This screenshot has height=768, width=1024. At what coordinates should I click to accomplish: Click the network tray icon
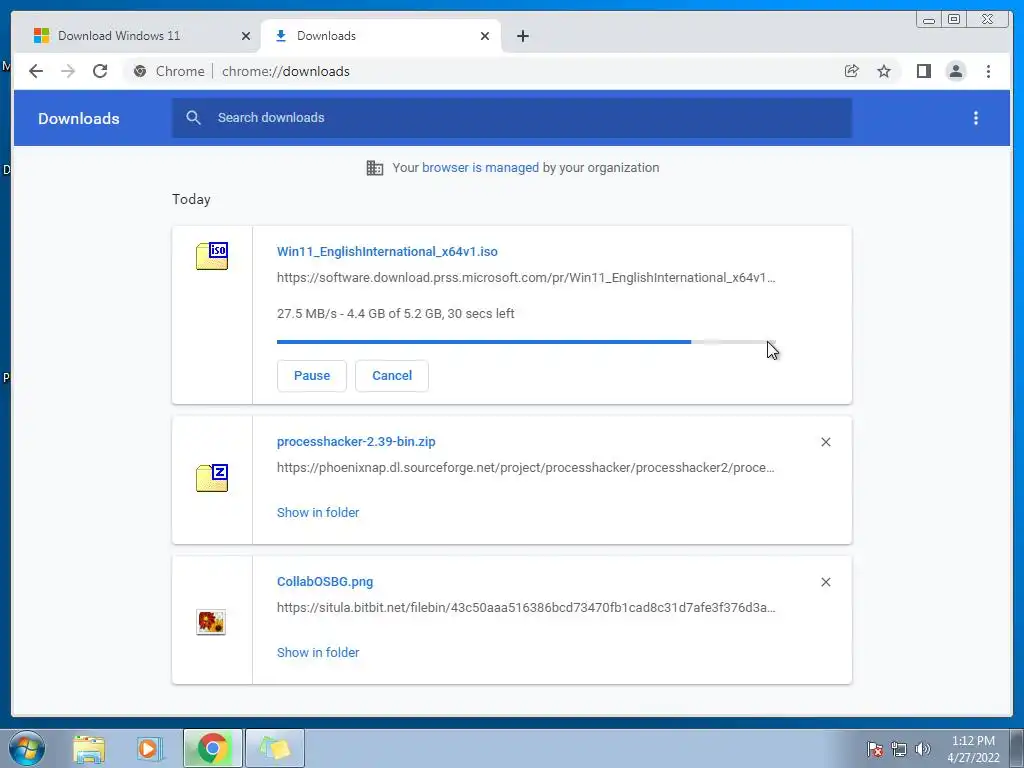[899, 749]
